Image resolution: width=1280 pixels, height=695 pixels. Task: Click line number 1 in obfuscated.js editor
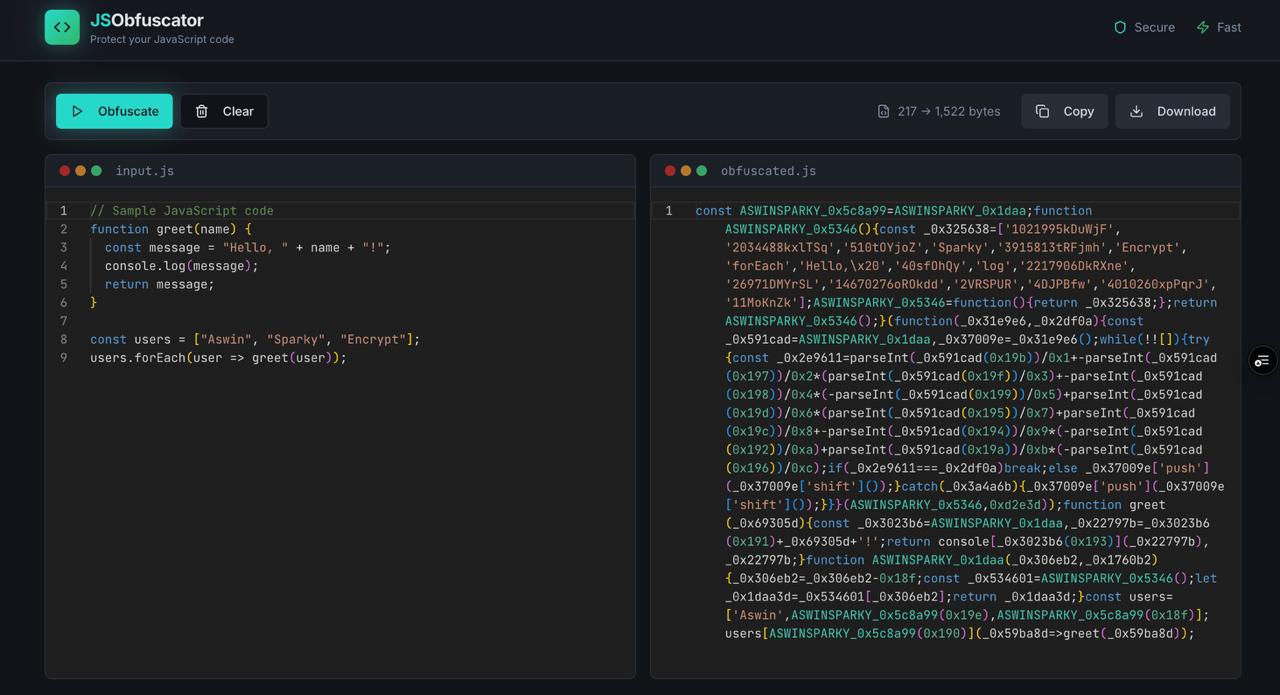click(669, 211)
